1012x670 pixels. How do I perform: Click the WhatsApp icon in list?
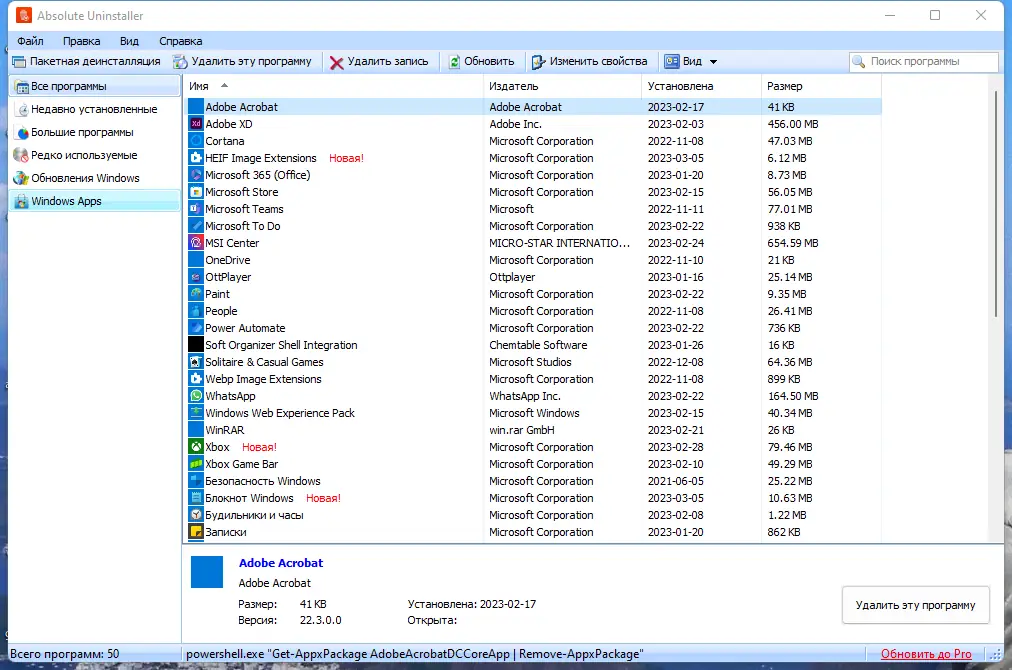(196, 396)
